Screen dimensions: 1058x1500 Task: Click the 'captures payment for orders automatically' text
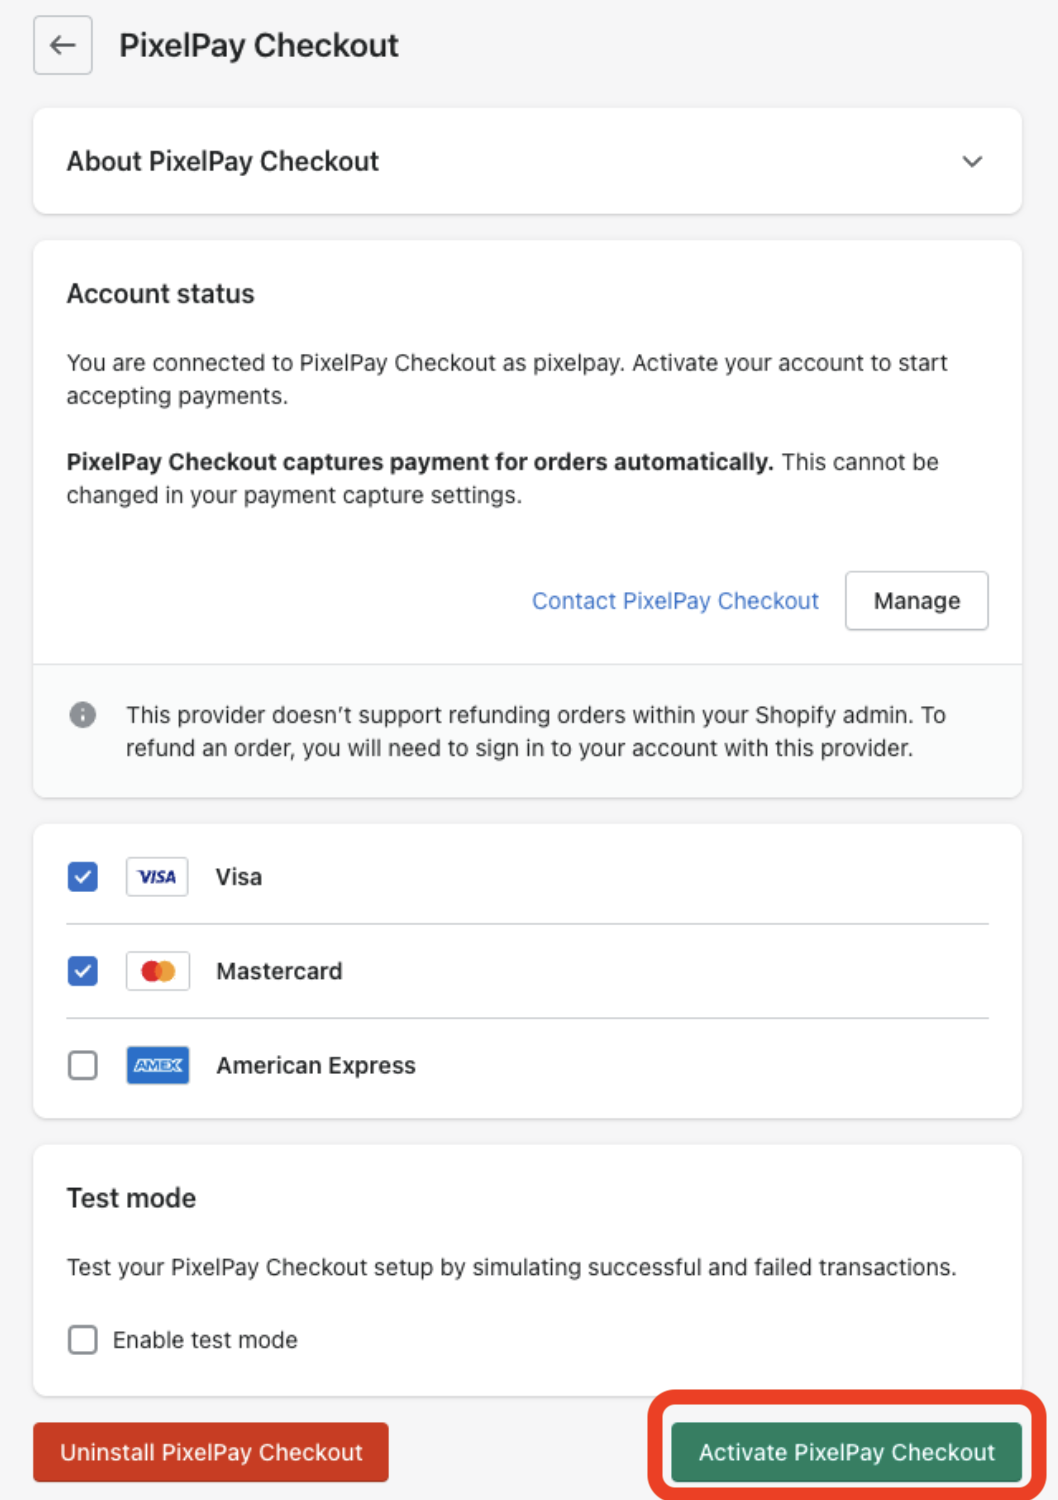pyautogui.click(x=420, y=462)
